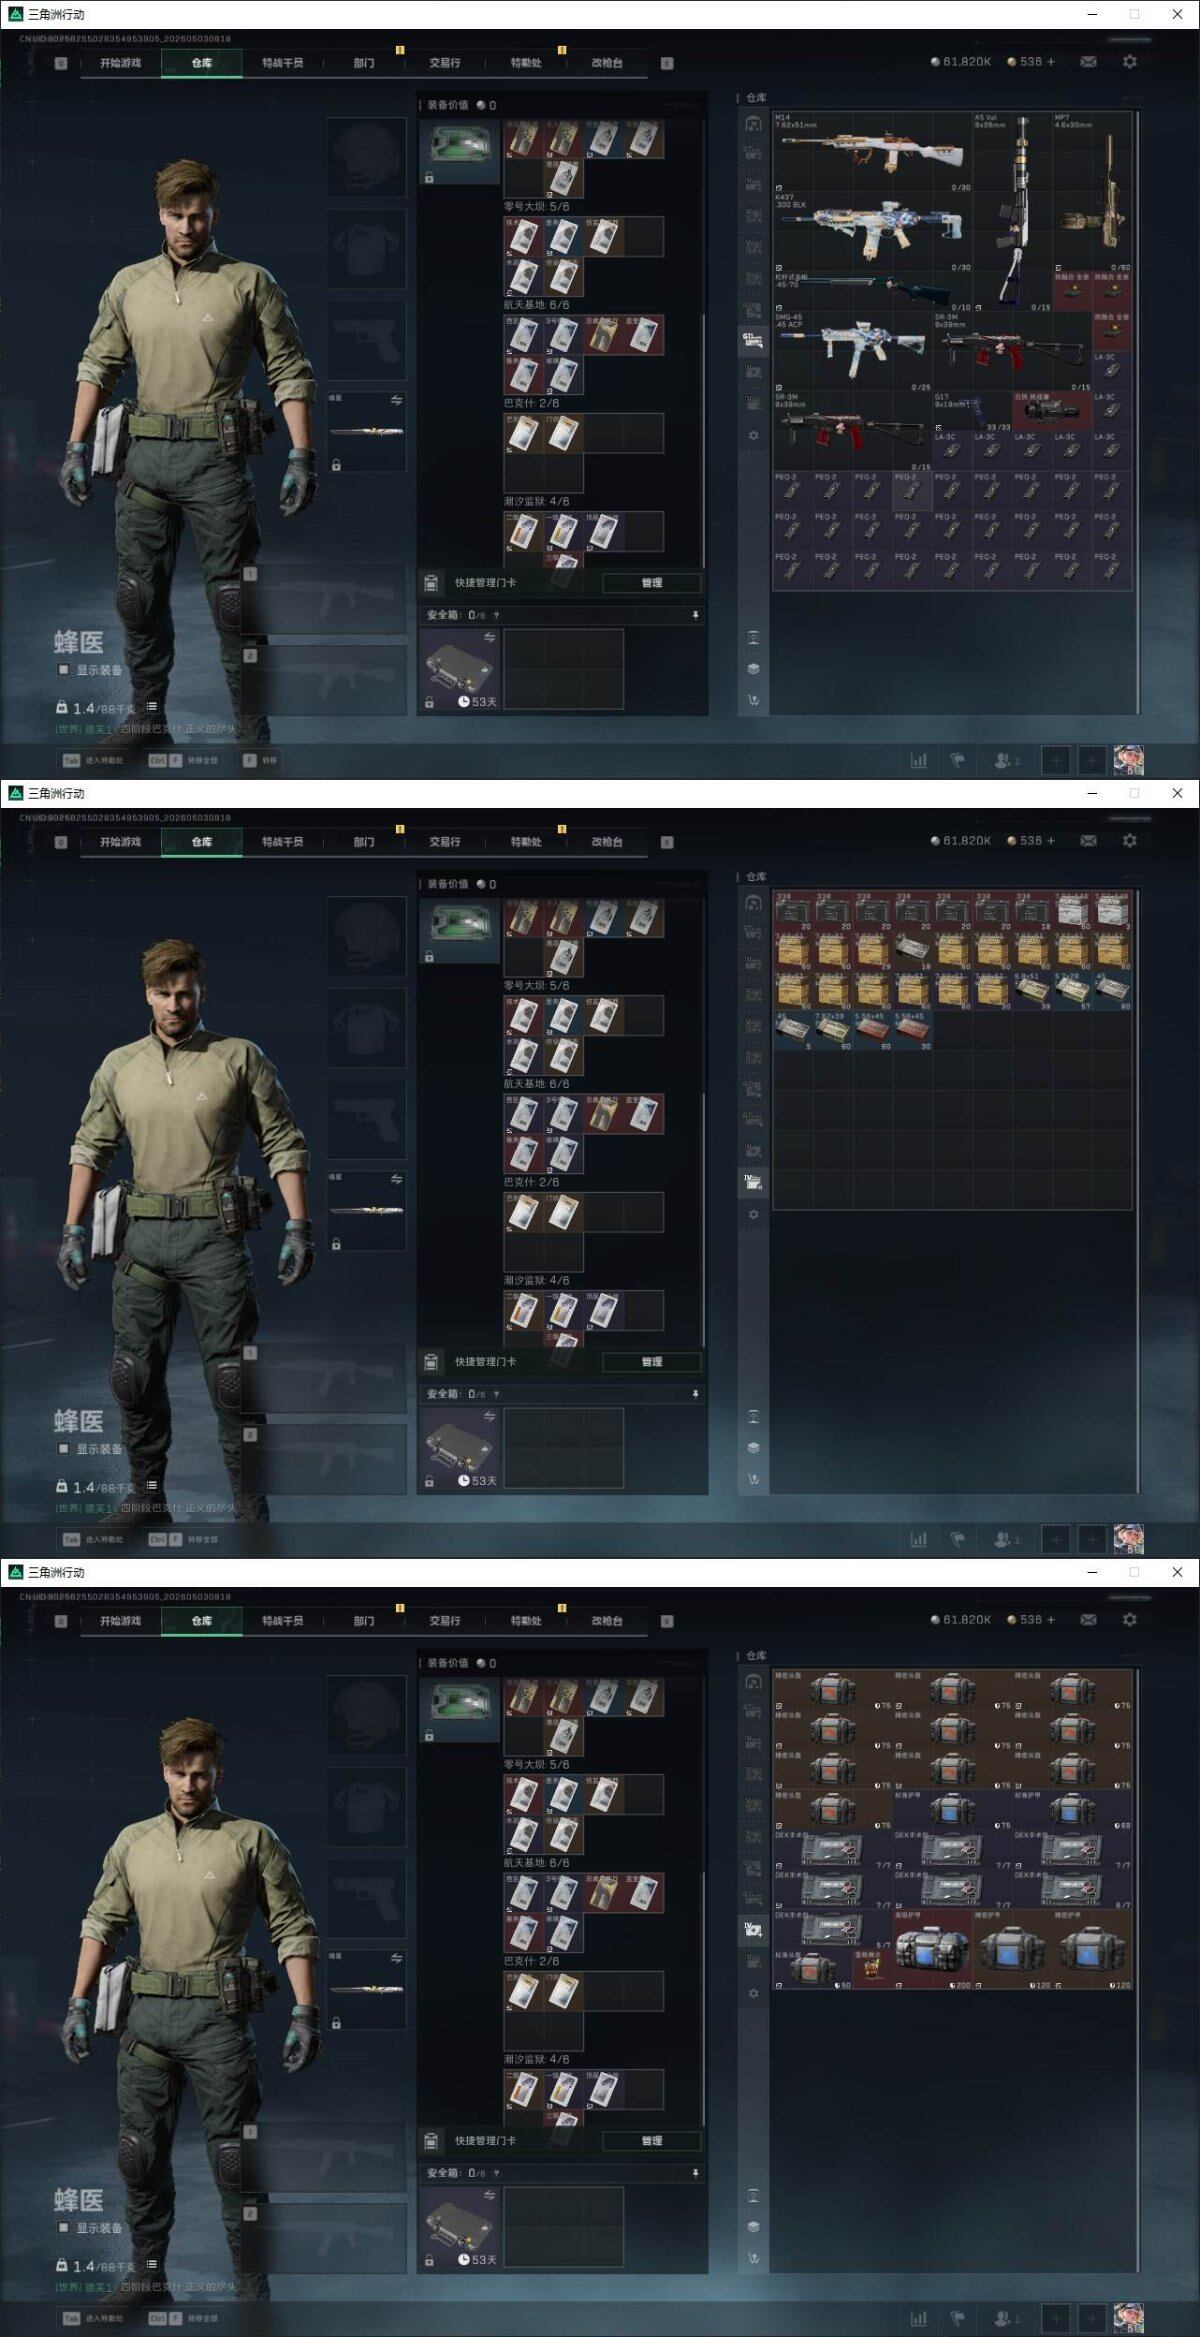The image size is (1200, 2337).
Task: Select 部门 tab in middle window
Action: click(364, 842)
